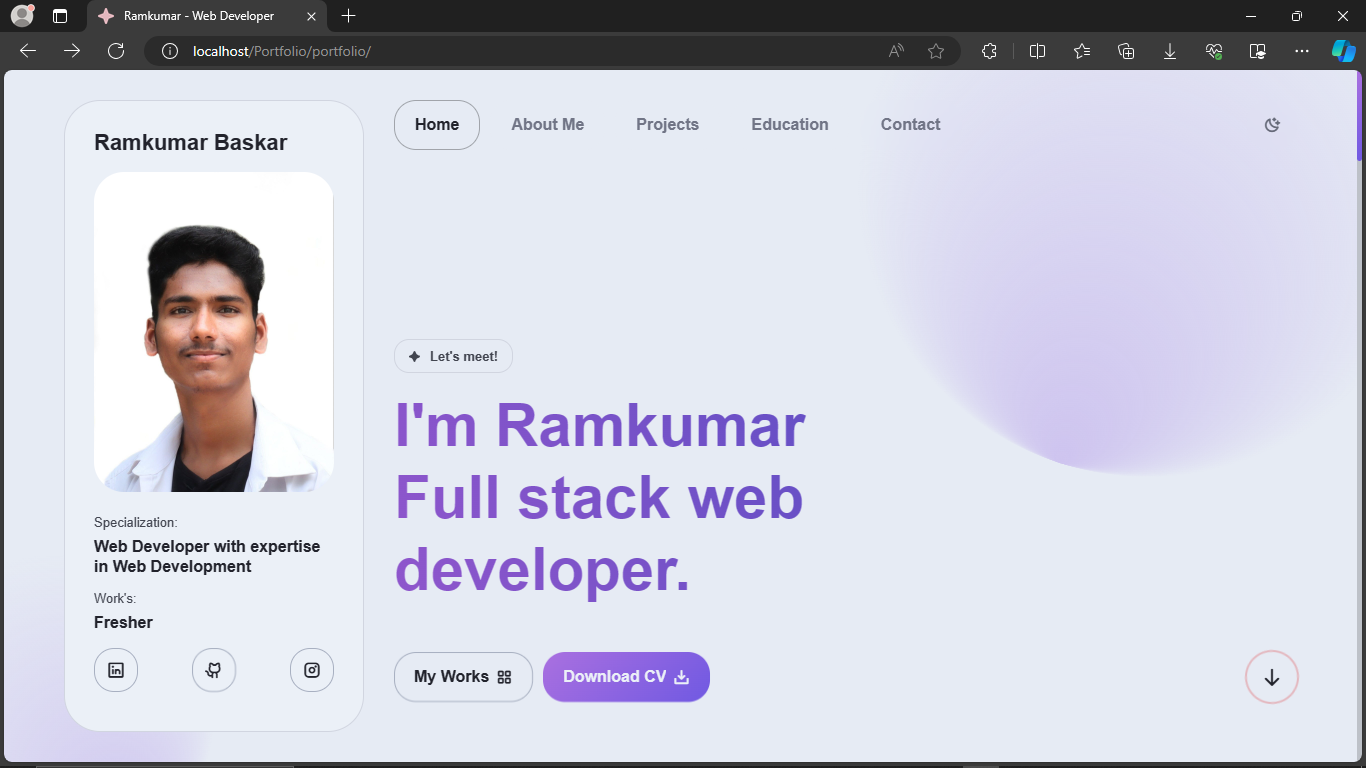Toggle dark mode with moon icon
The height and width of the screenshot is (768, 1366).
point(1272,125)
